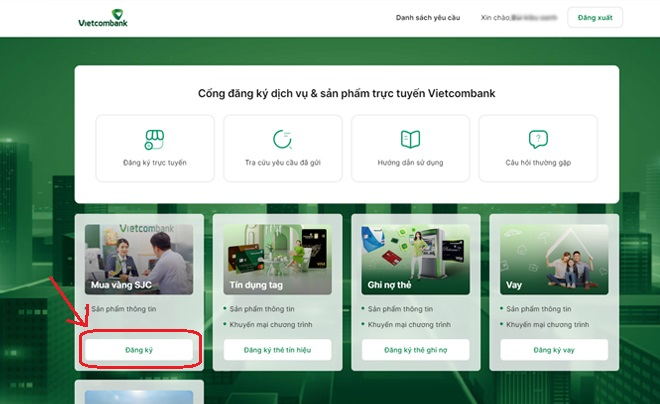Open the Mua vàng SJC card image
The image size is (660, 404).
click(x=138, y=258)
